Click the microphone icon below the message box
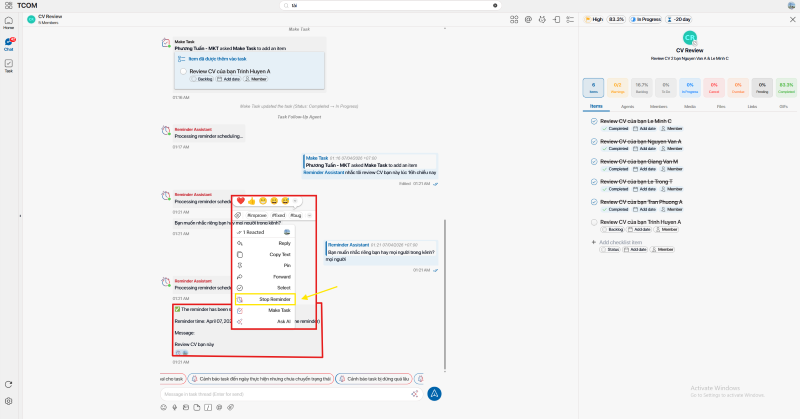Viewport: 800px width, 419px height. (x=174, y=407)
